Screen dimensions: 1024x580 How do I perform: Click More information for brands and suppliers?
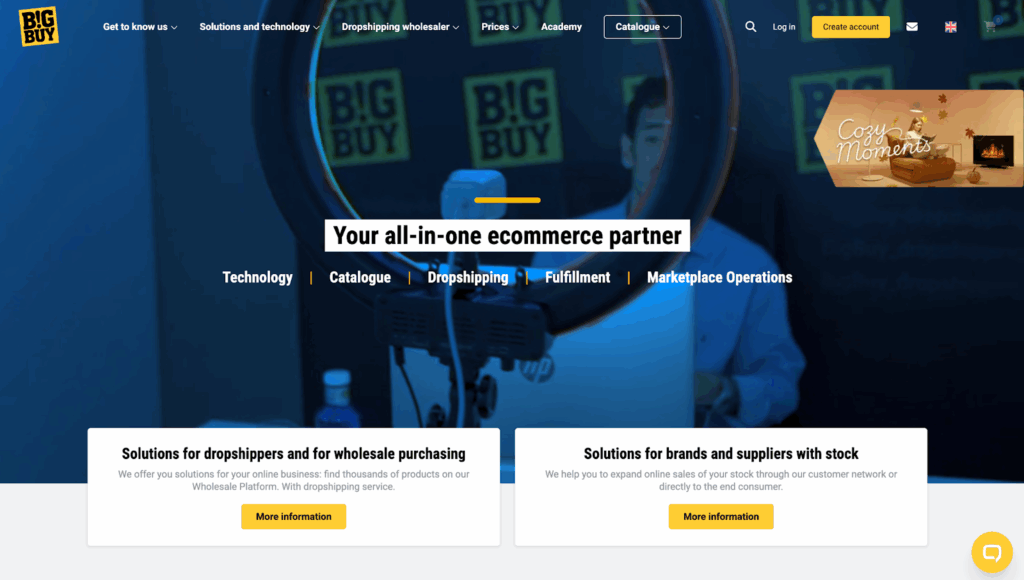721,517
